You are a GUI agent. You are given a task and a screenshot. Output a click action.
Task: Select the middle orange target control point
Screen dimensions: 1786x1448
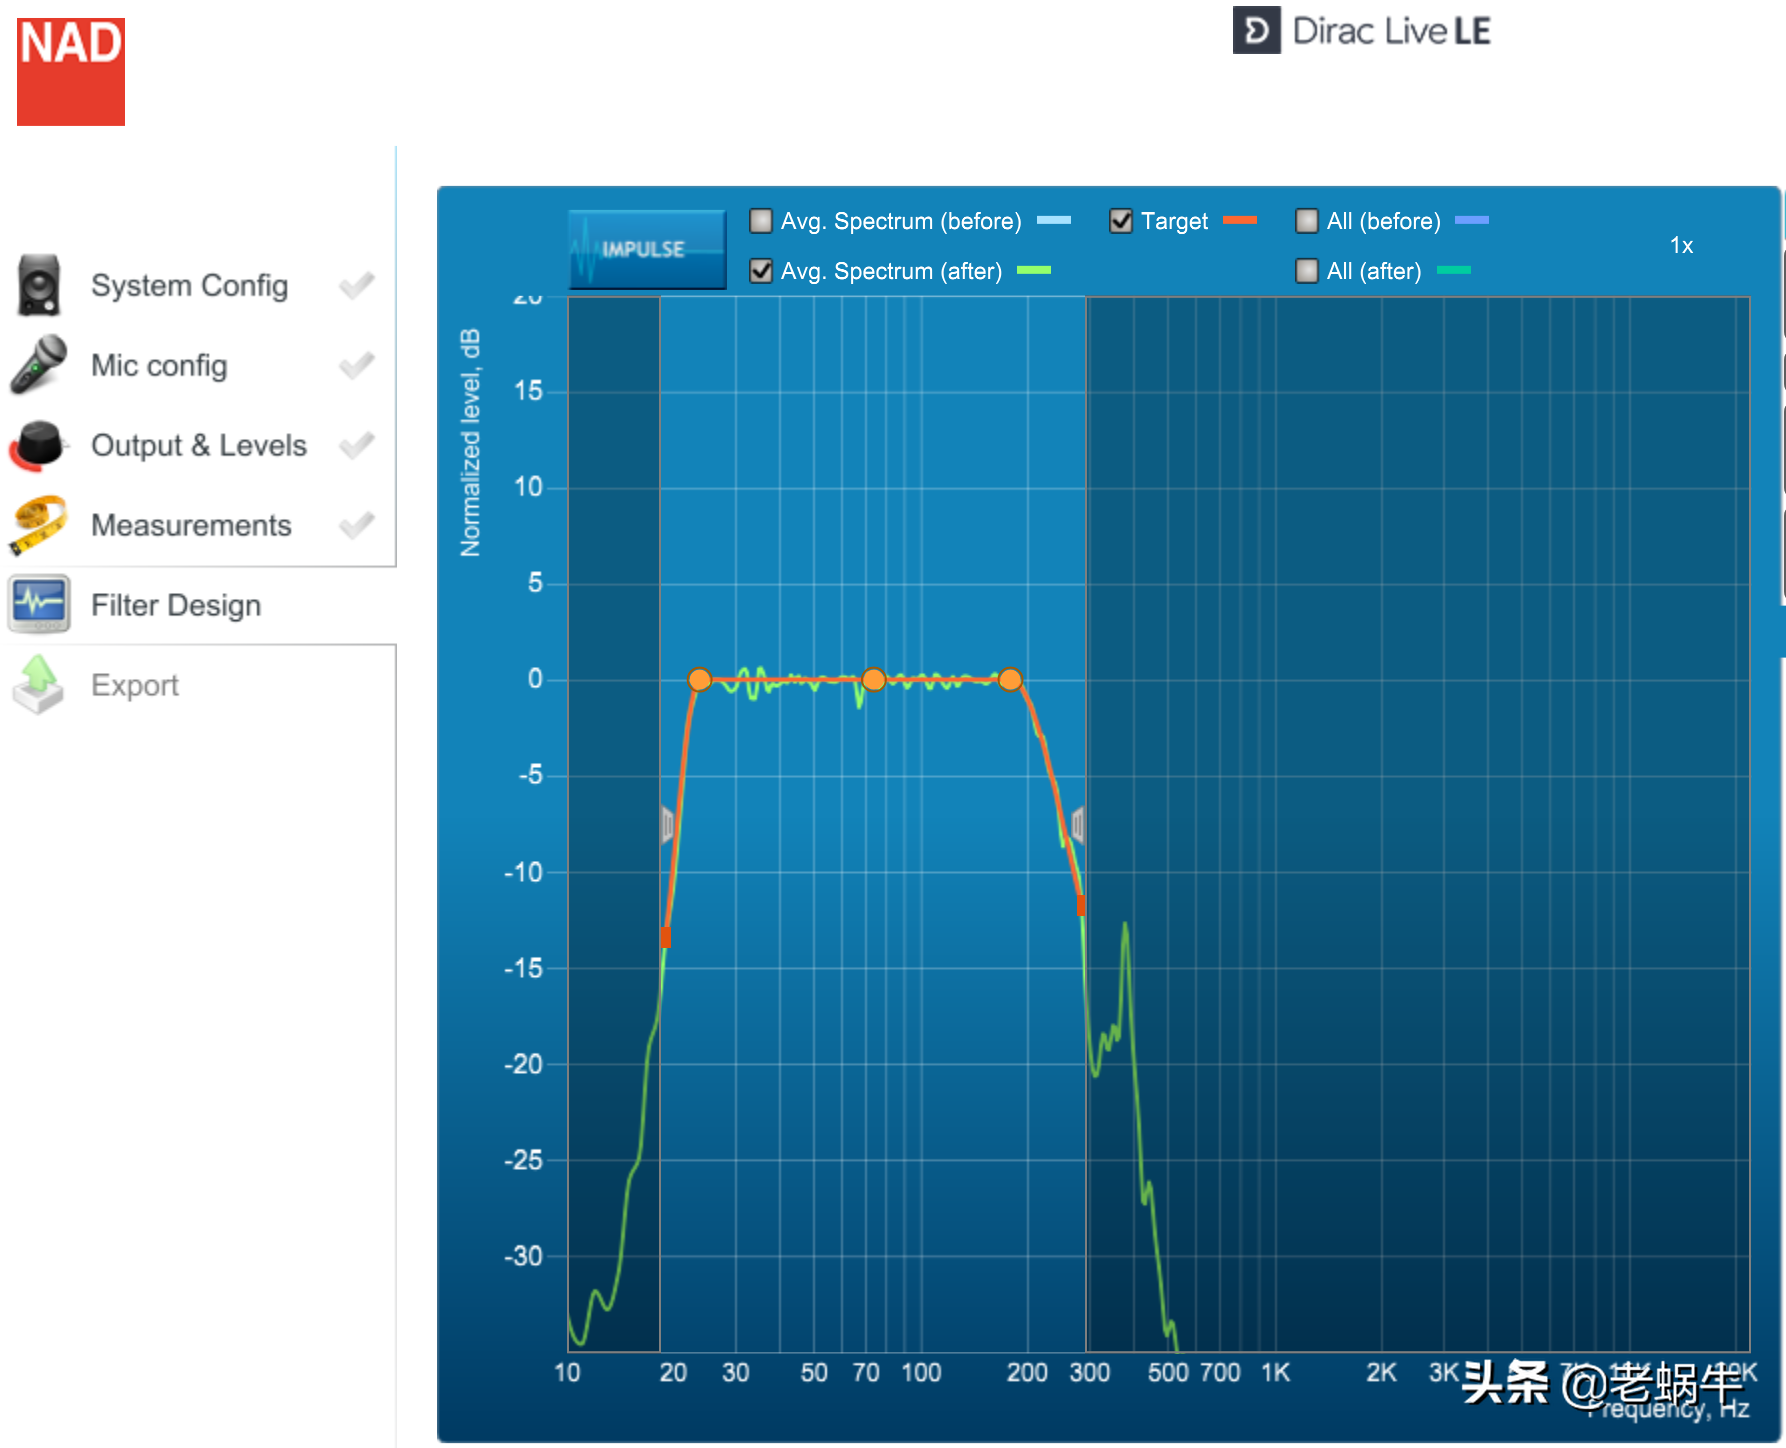(874, 680)
